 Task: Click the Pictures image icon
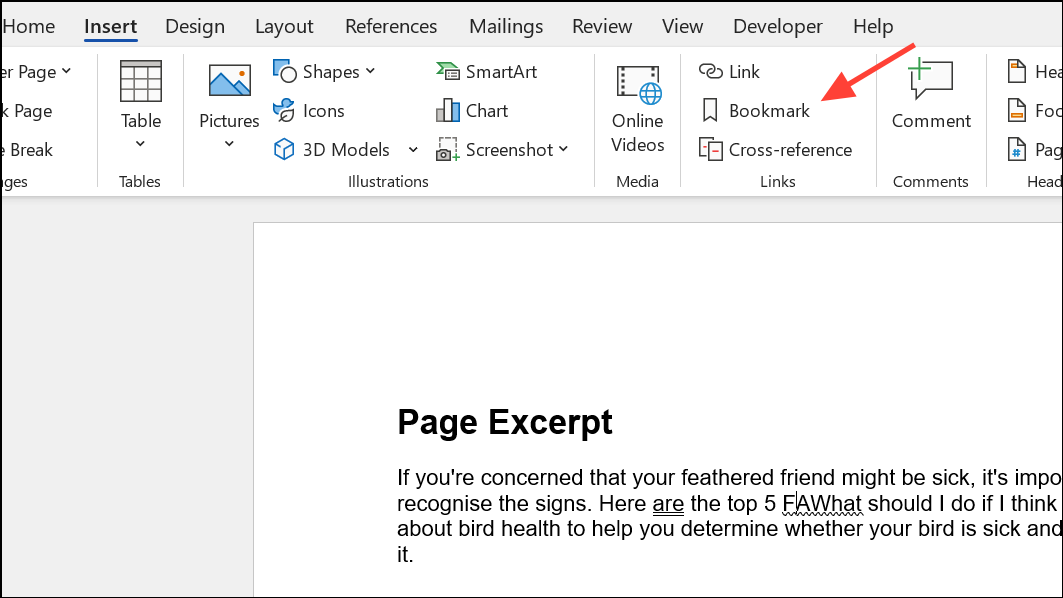pos(229,81)
